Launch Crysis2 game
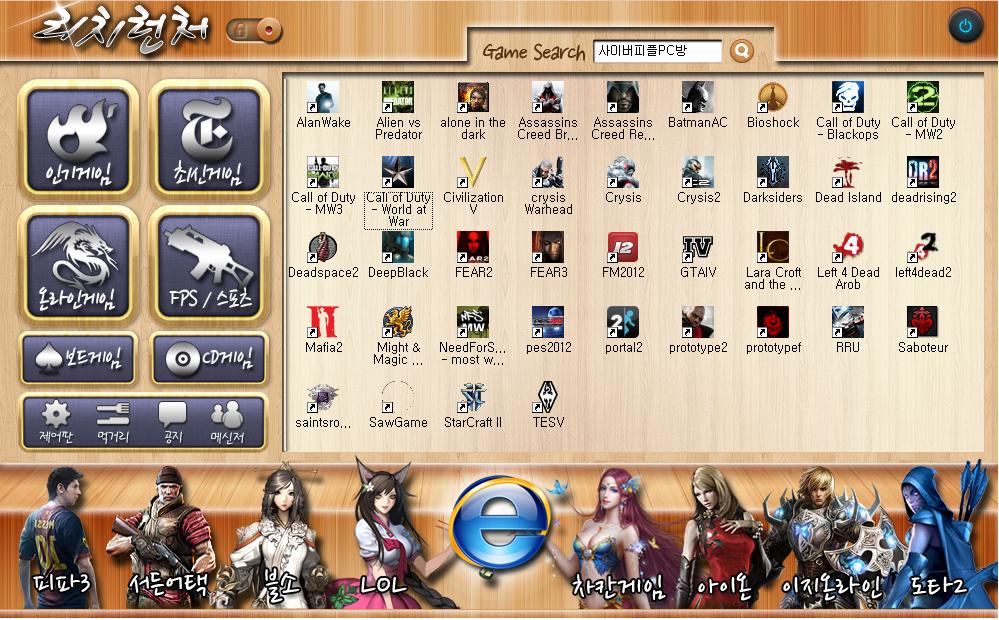Viewport: 999px width, 620px height. 698,180
